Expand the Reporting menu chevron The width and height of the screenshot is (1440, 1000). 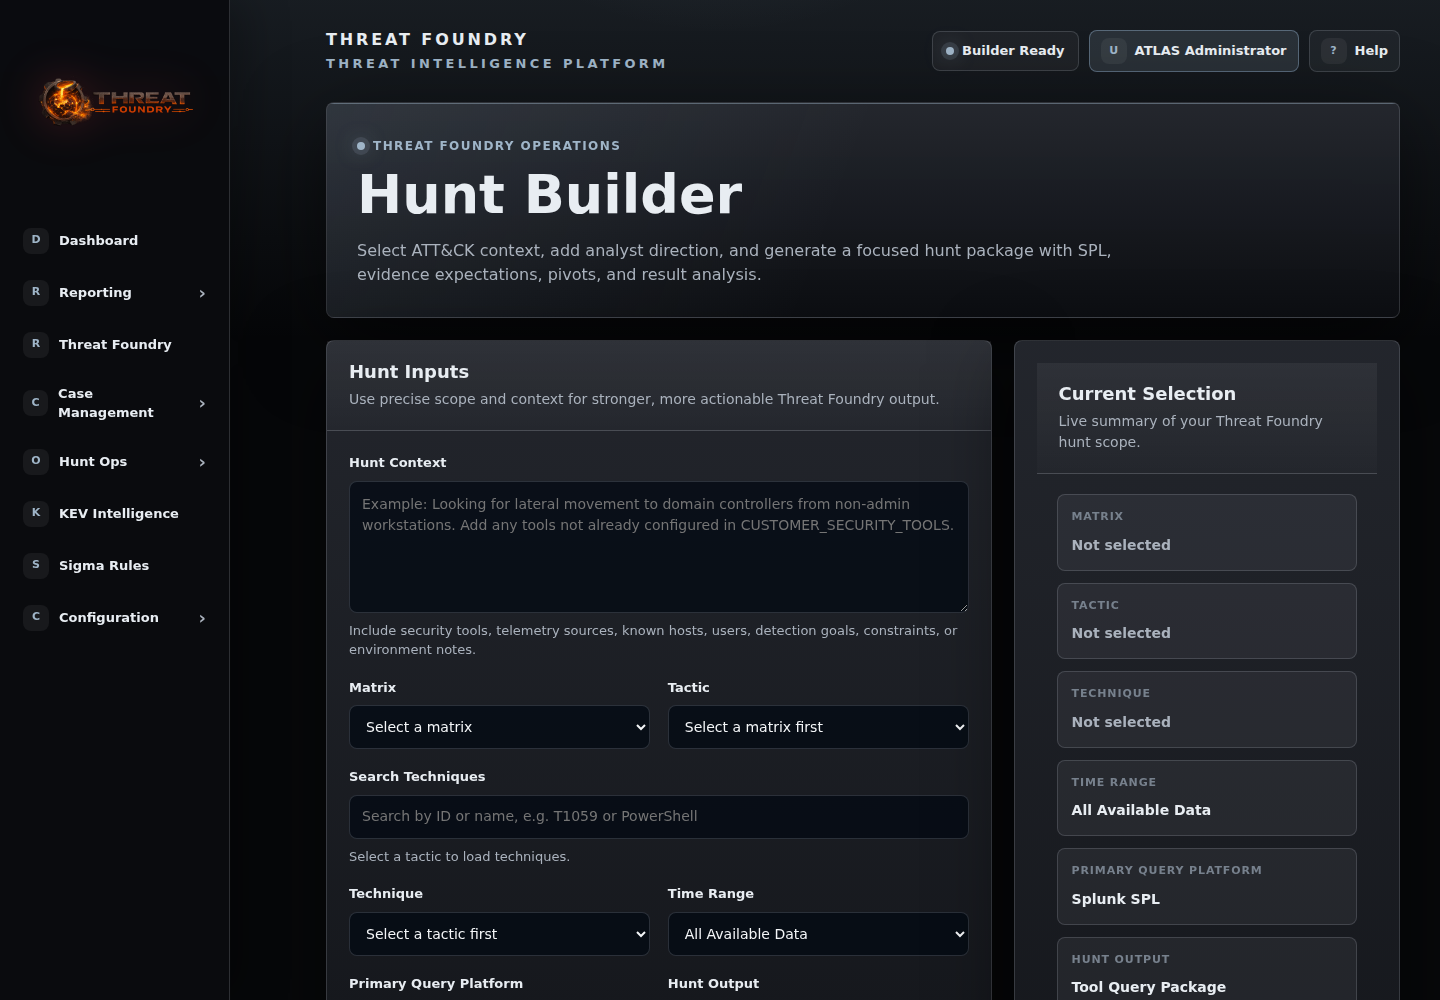coord(202,293)
